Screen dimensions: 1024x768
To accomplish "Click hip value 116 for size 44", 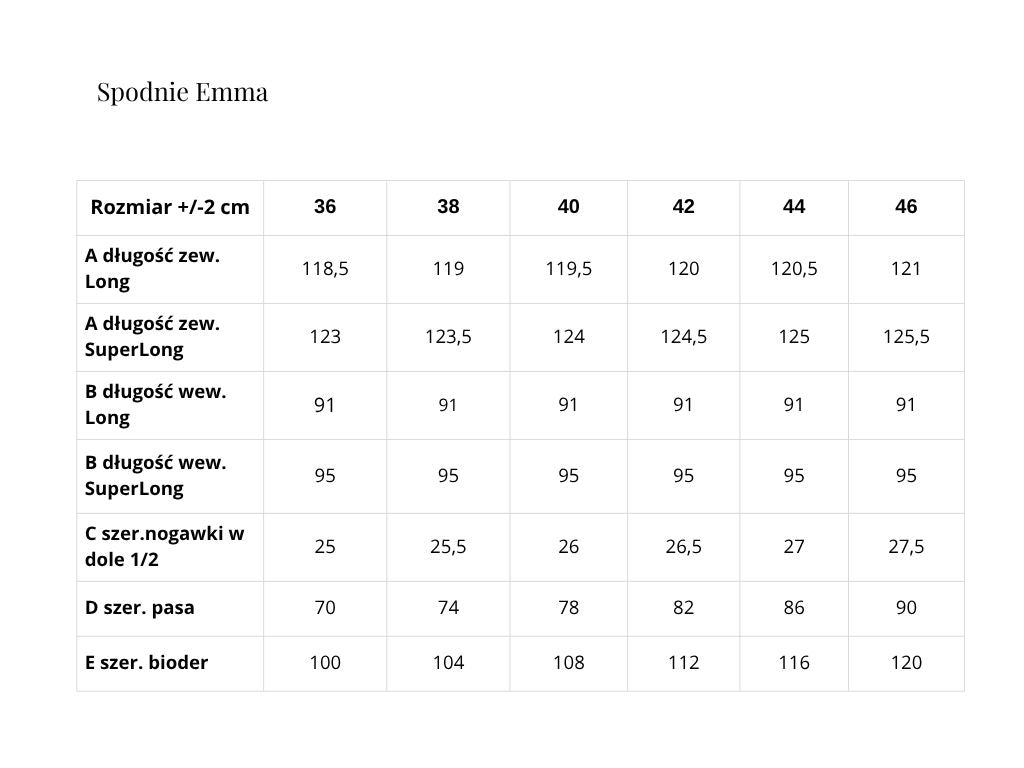I will (794, 662).
